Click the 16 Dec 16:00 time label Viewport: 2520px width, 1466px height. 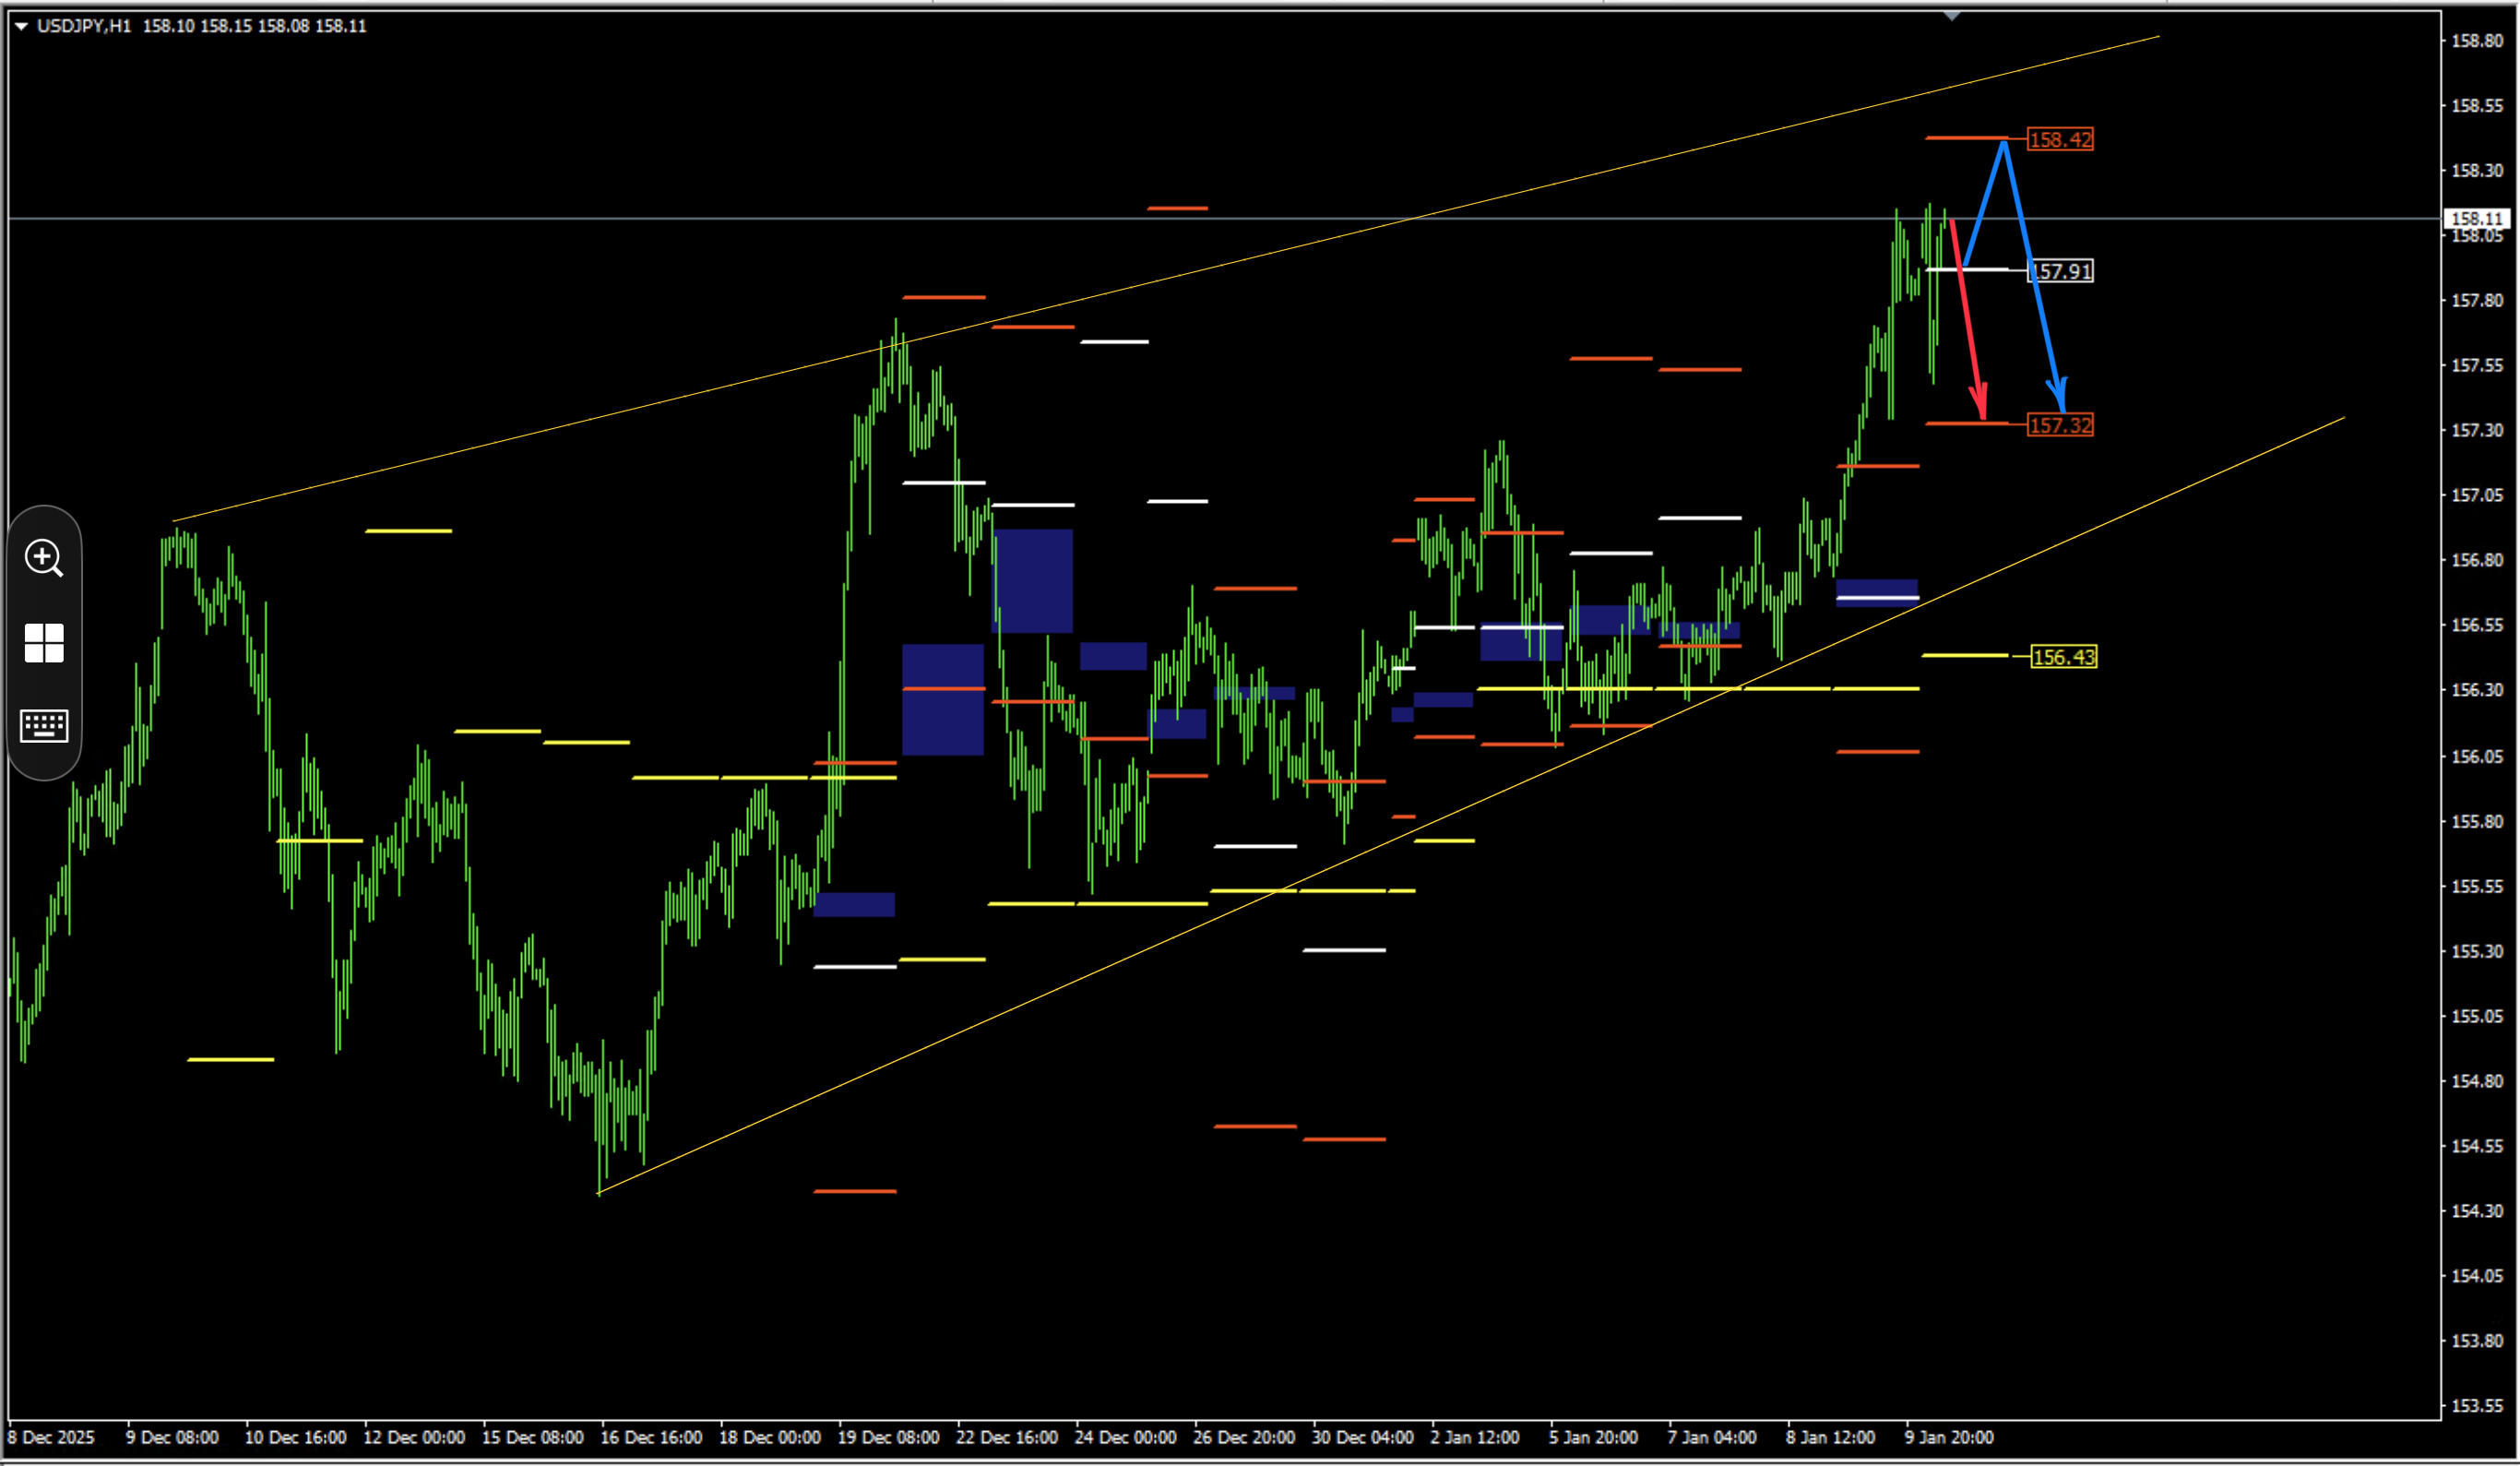(x=651, y=1437)
